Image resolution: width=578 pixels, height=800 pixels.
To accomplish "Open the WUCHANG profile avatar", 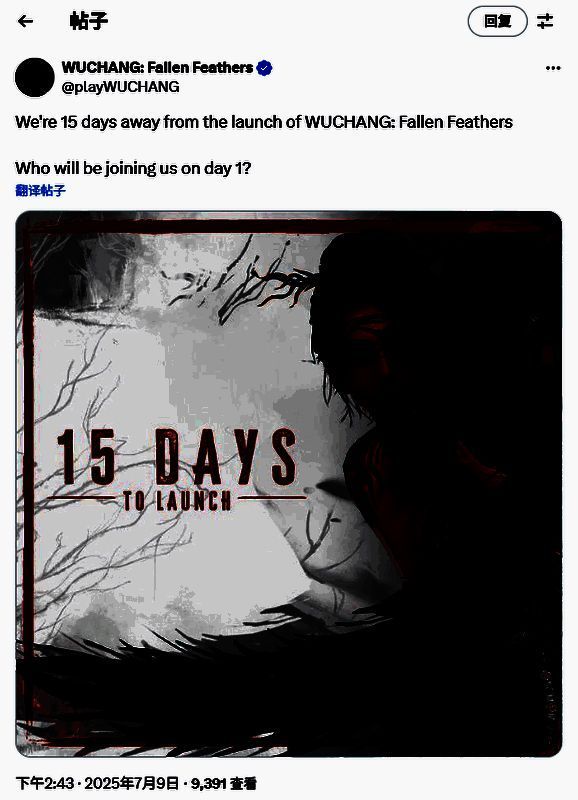I will point(35,77).
